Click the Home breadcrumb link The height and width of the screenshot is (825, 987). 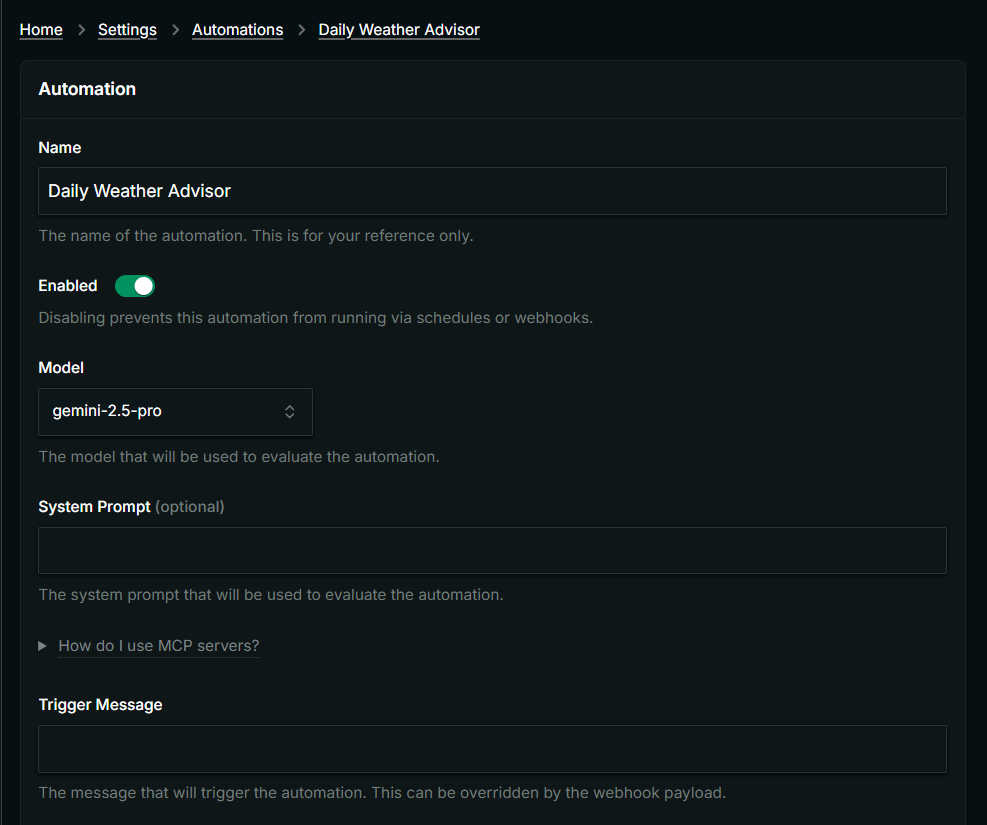[41, 30]
